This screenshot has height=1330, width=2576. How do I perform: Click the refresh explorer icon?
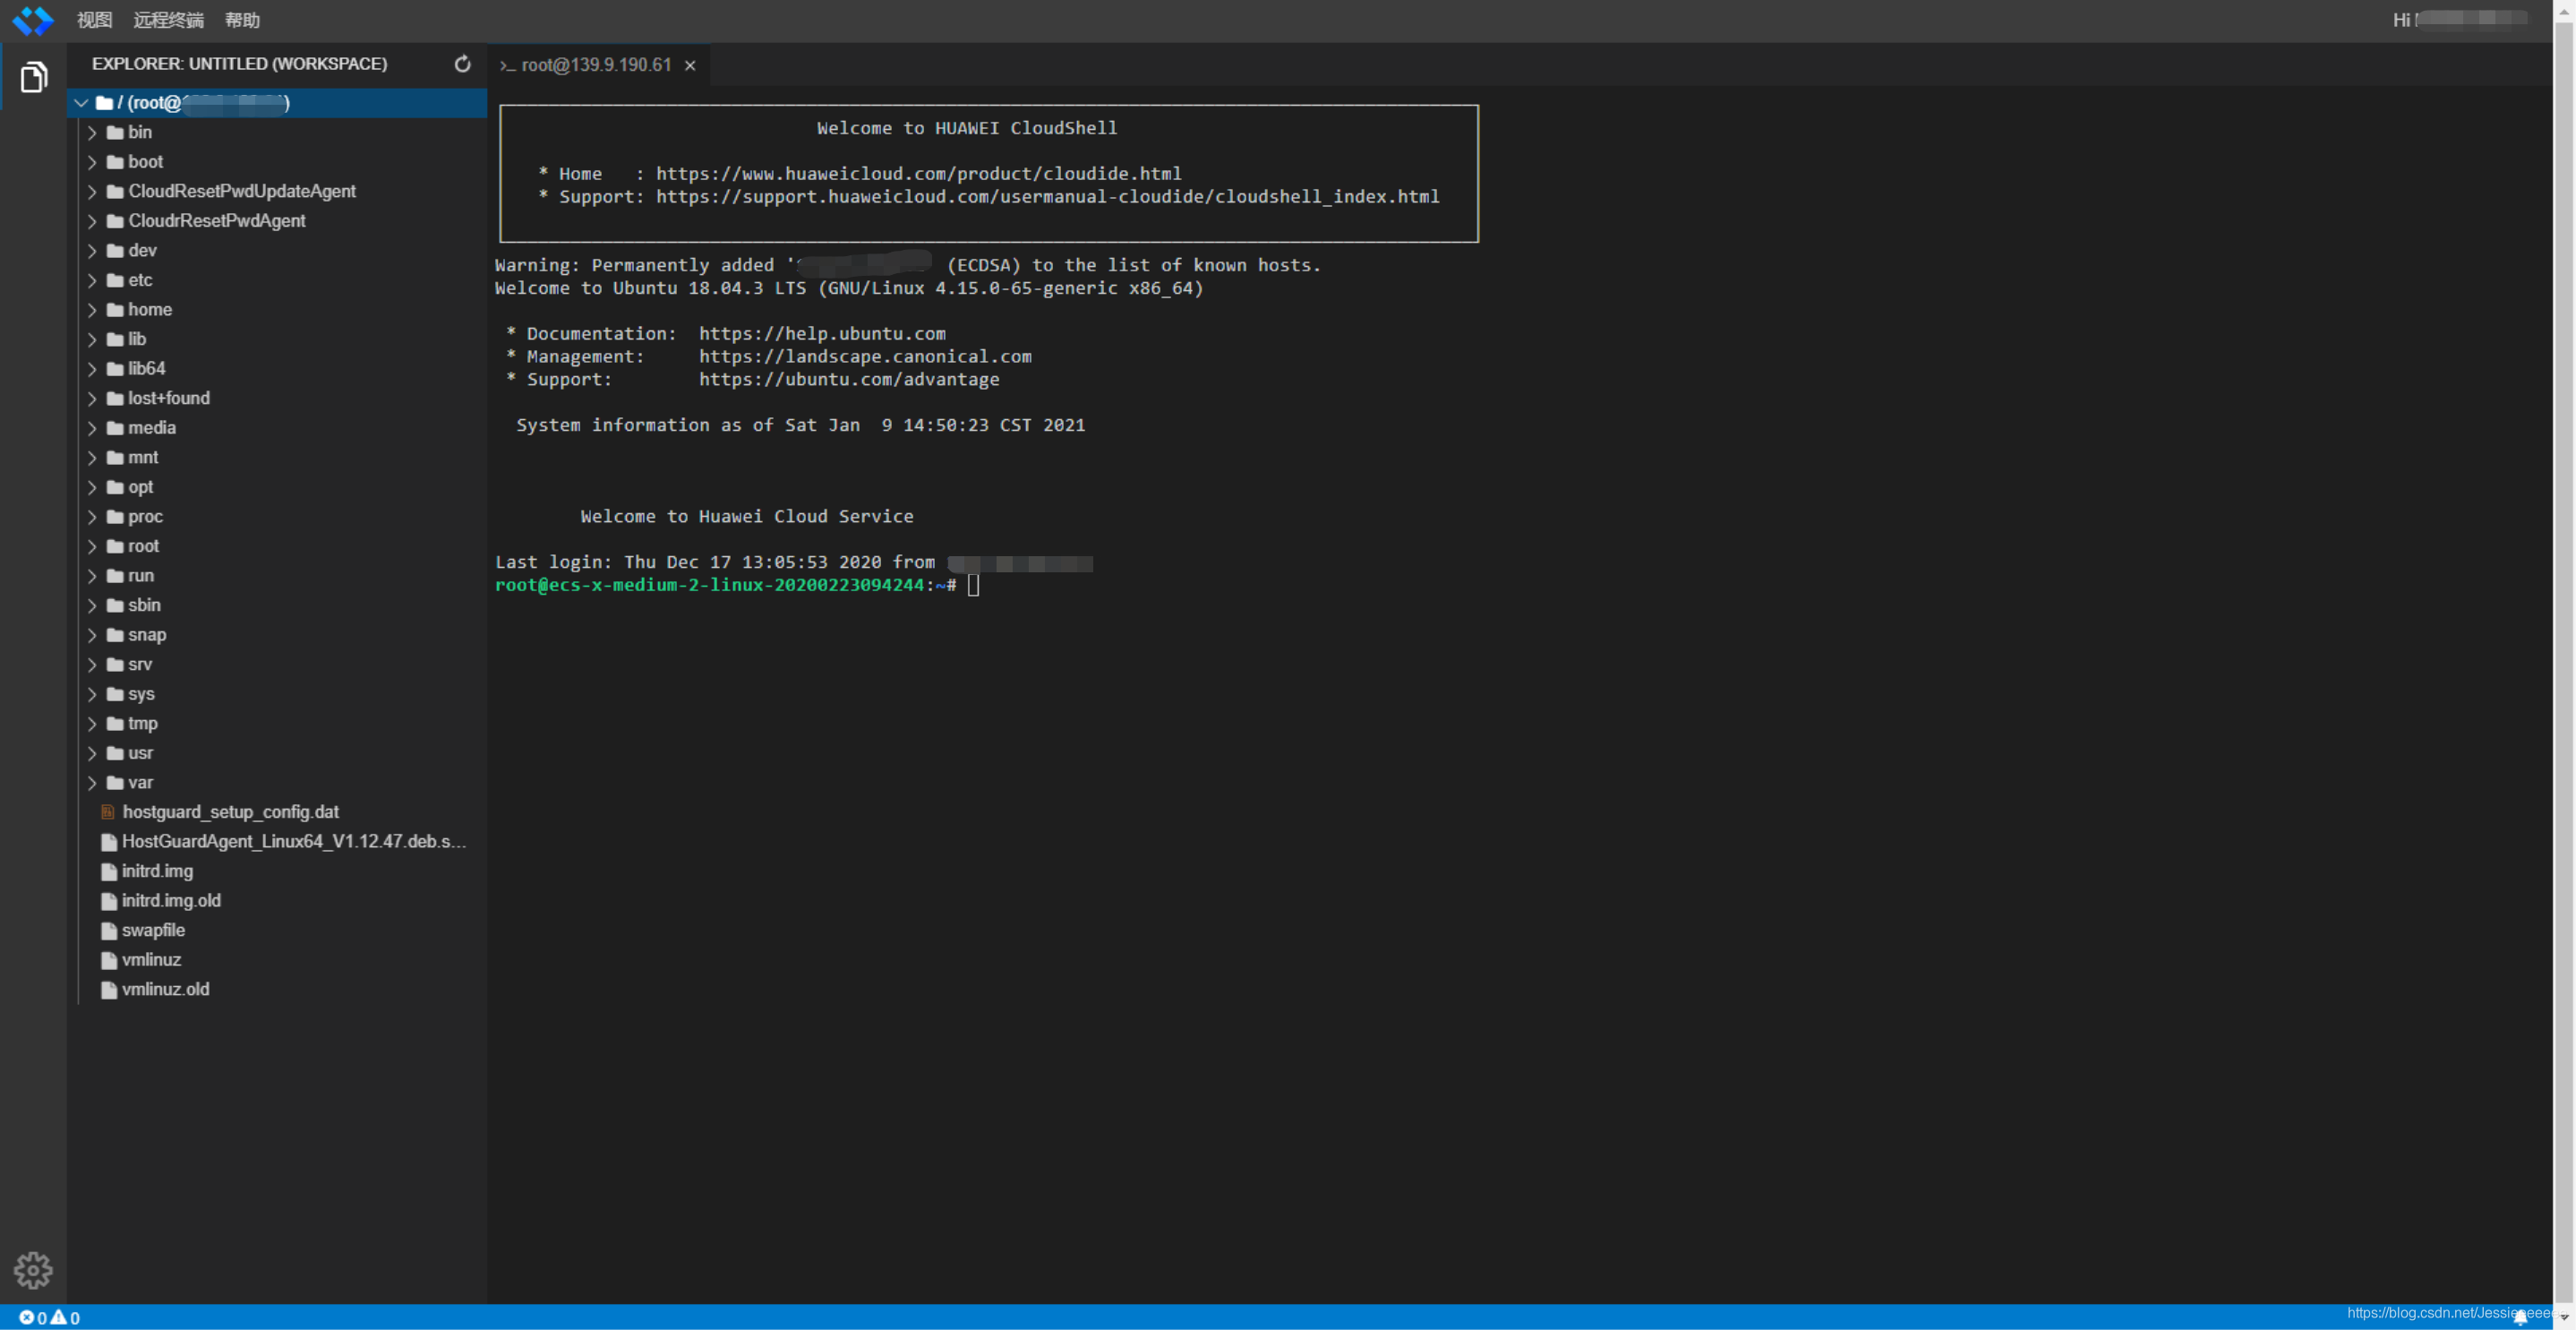462,64
